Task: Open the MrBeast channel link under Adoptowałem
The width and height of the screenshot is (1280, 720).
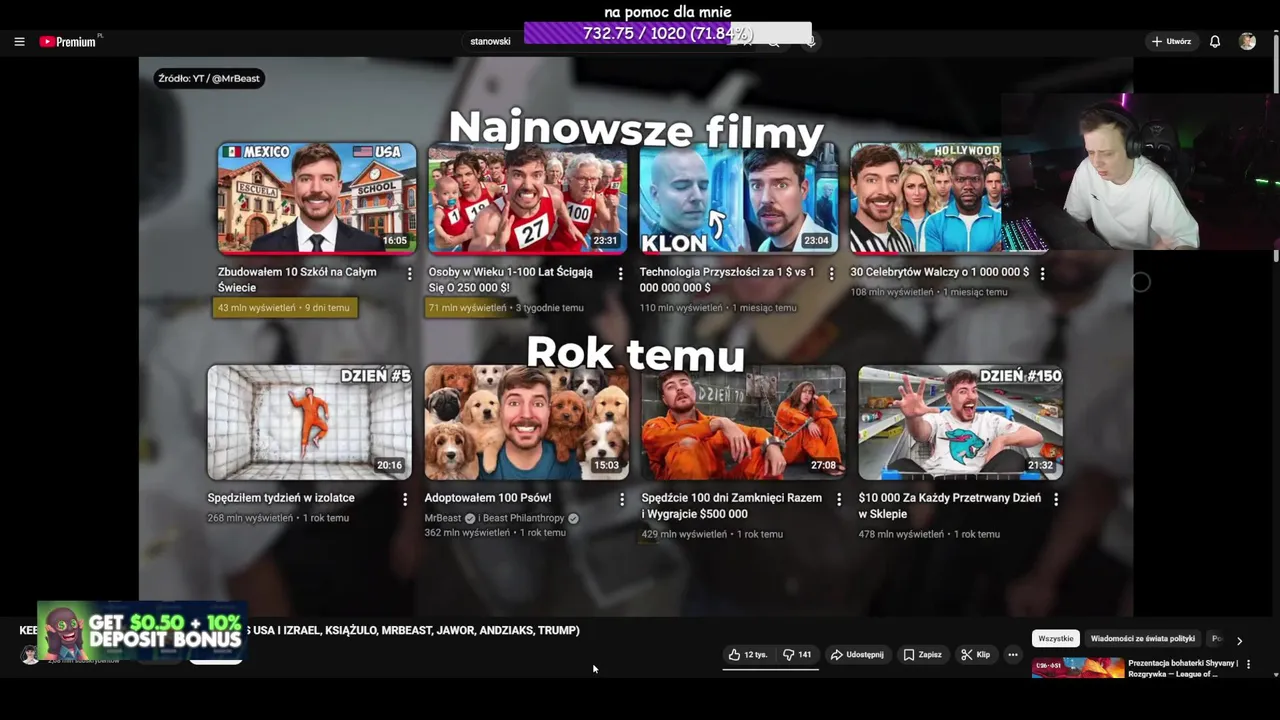Action: point(443,518)
